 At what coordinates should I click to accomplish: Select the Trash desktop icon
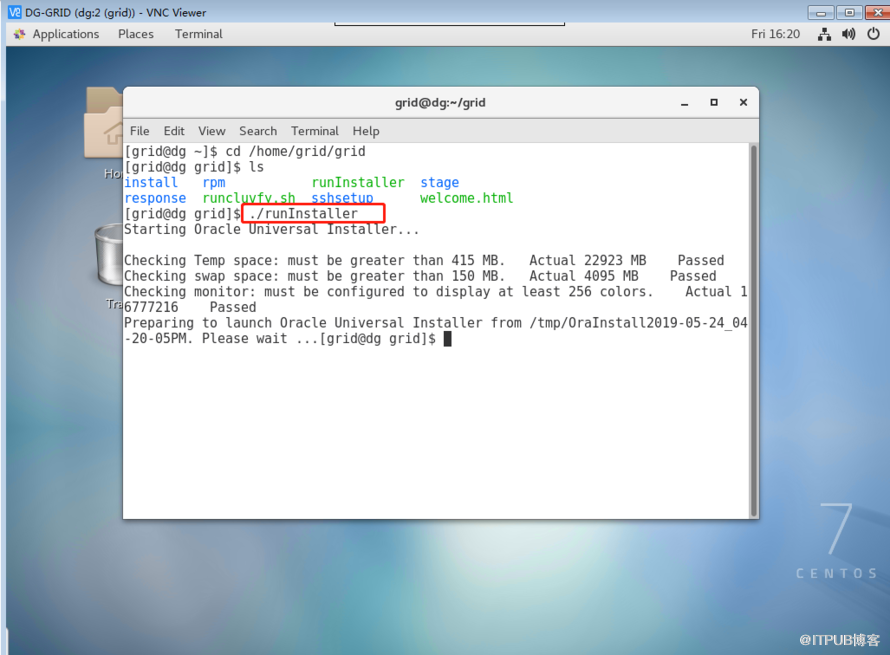click(x=109, y=264)
